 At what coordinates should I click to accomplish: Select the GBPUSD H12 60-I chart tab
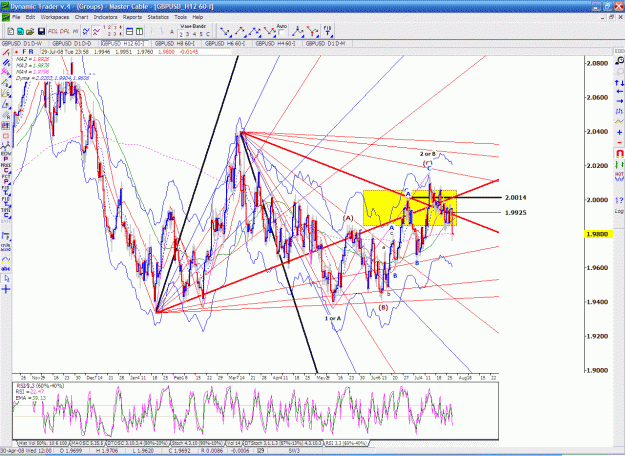coord(124,43)
